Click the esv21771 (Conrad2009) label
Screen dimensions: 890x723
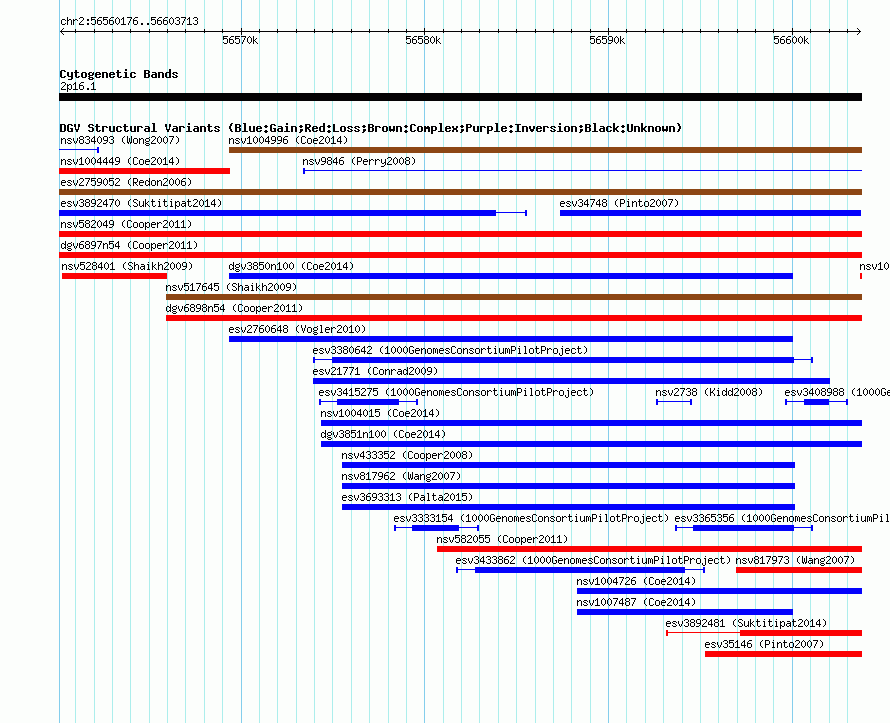pos(375,371)
